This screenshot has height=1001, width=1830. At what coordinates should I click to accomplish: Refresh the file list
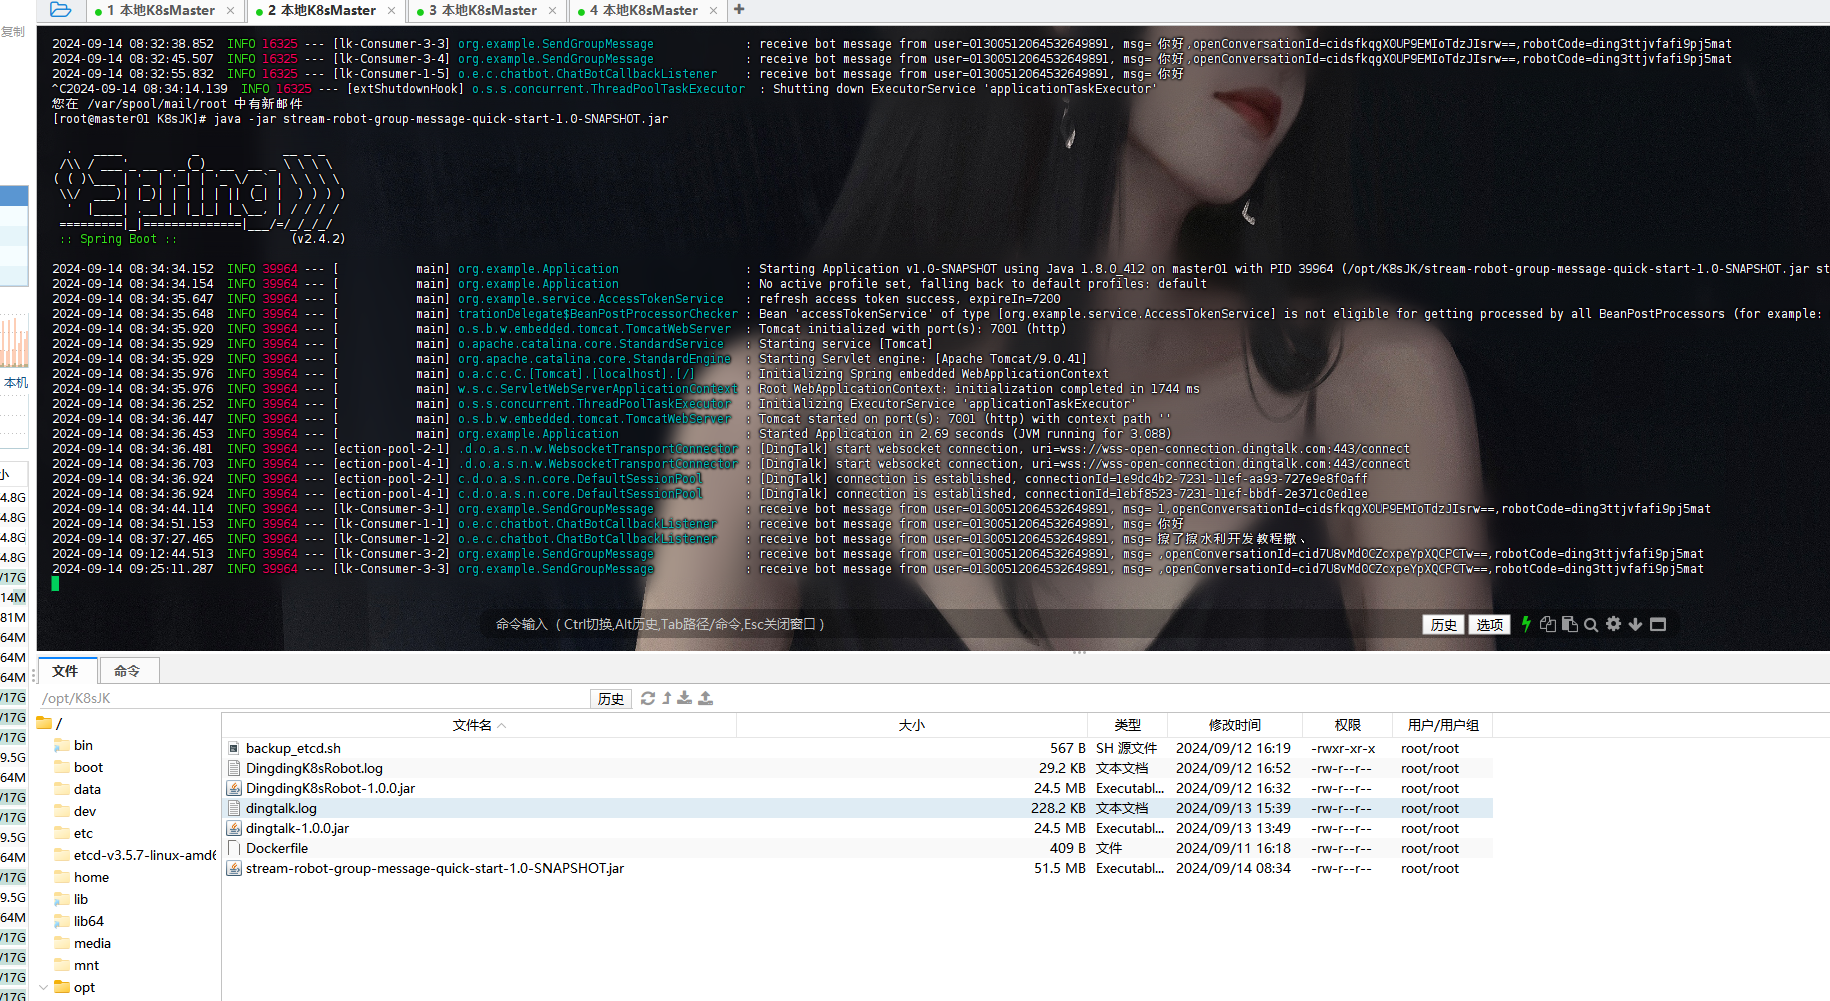click(648, 698)
